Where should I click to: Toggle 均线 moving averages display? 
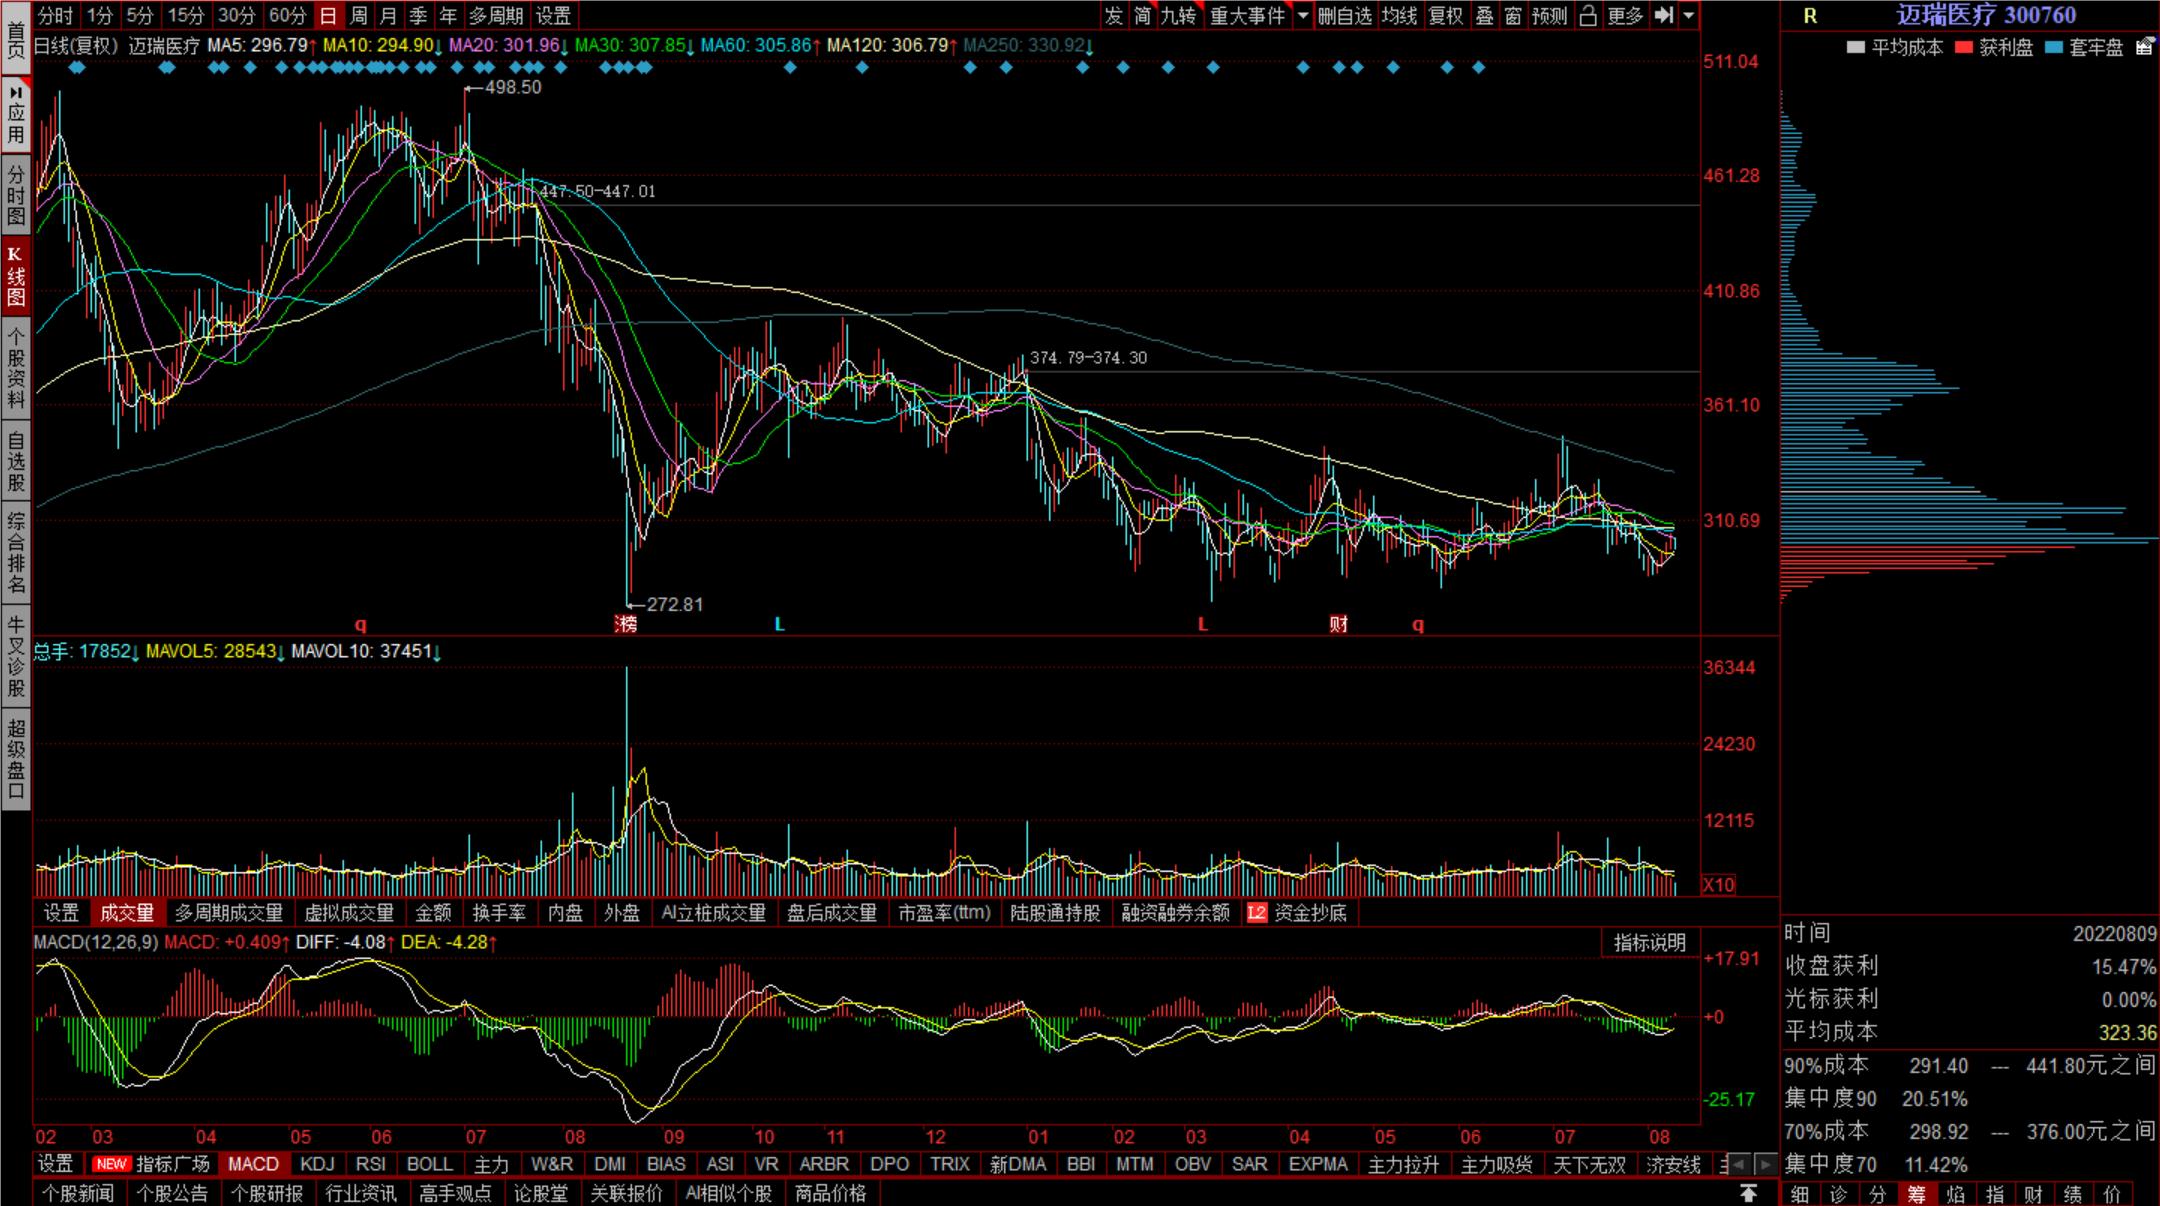tap(1399, 15)
